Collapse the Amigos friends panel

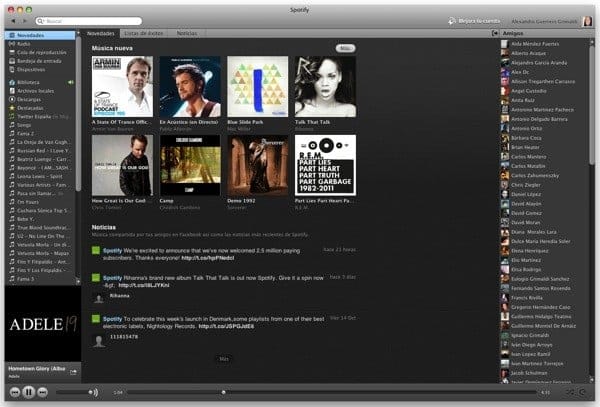495,33
